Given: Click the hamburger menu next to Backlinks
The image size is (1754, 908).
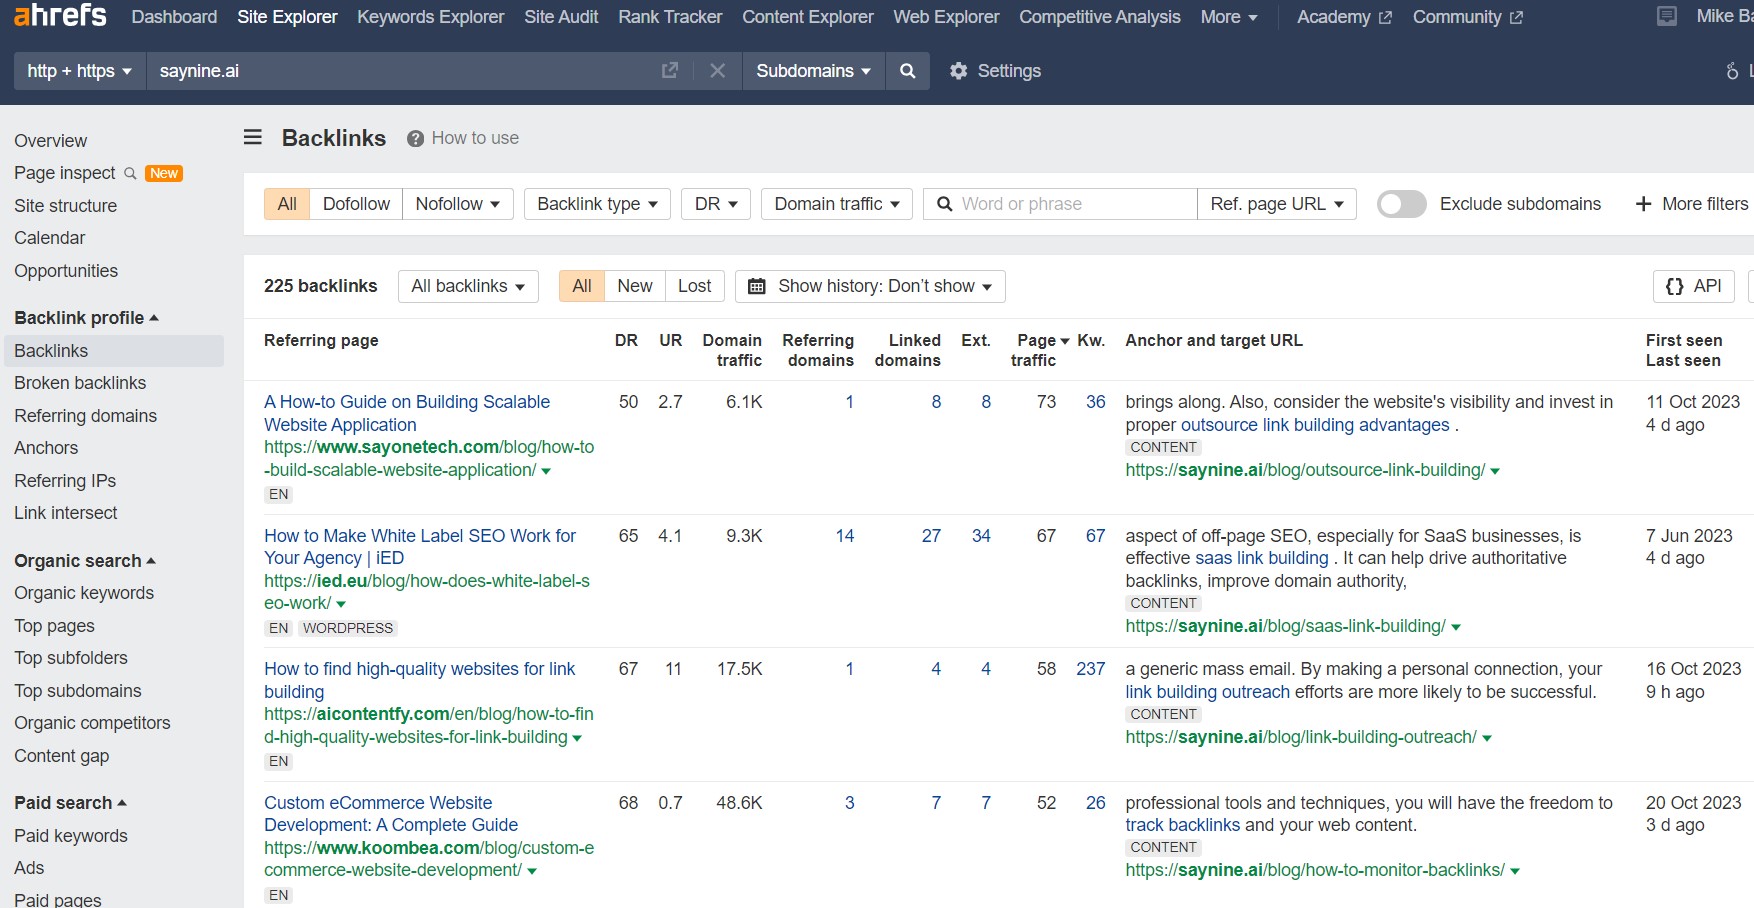Looking at the screenshot, I should click(x=253, y=137).
